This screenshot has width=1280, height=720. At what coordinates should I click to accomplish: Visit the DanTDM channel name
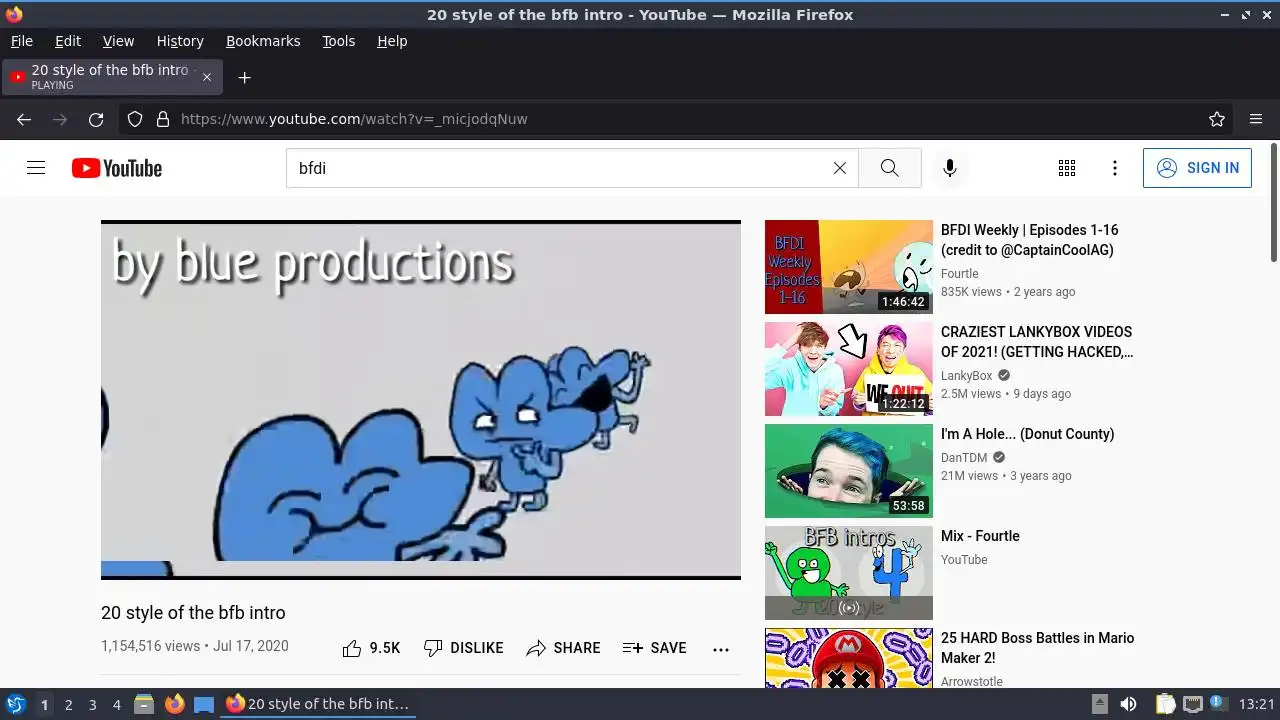click(964, 458)
